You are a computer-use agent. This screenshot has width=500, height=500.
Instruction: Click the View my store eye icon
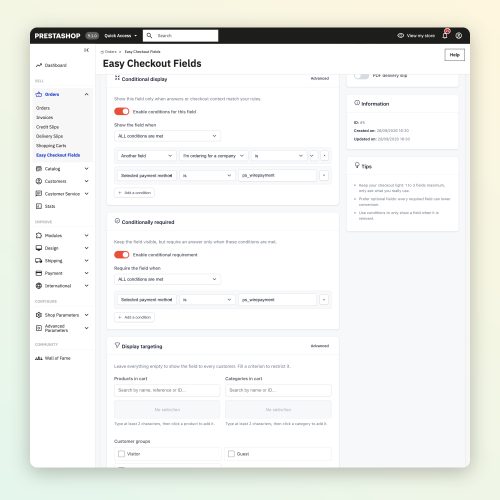click(x=400, y=35)
